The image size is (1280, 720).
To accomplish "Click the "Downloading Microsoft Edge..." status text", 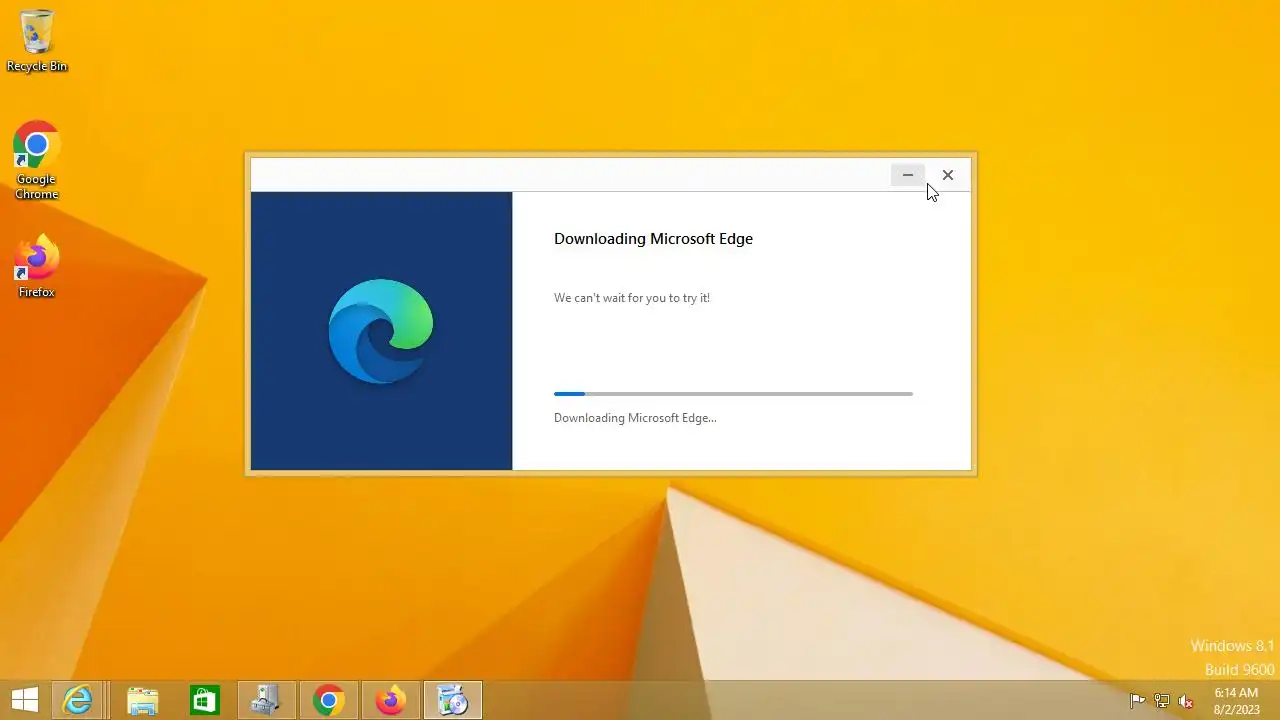I will coord(635,418).
